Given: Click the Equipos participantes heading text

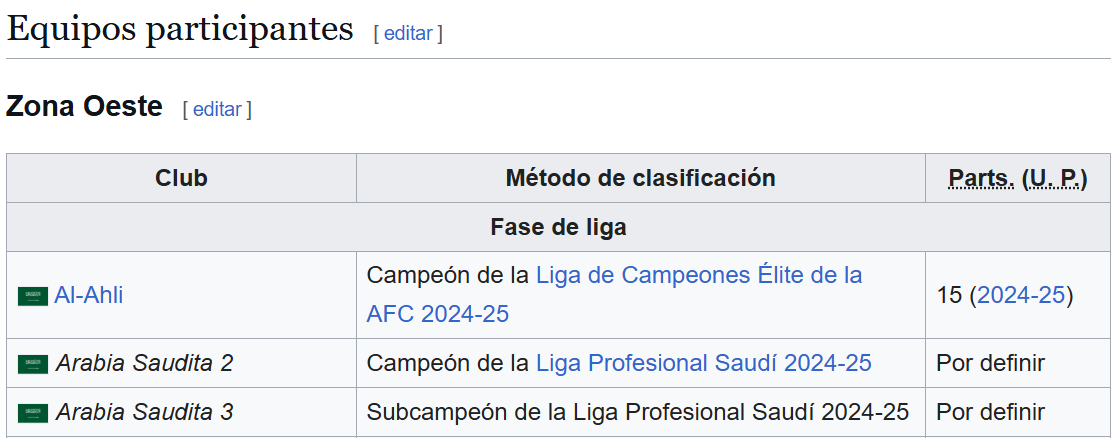Looking at the screenshot, I should pyautogui.click(x=180, y=30).
